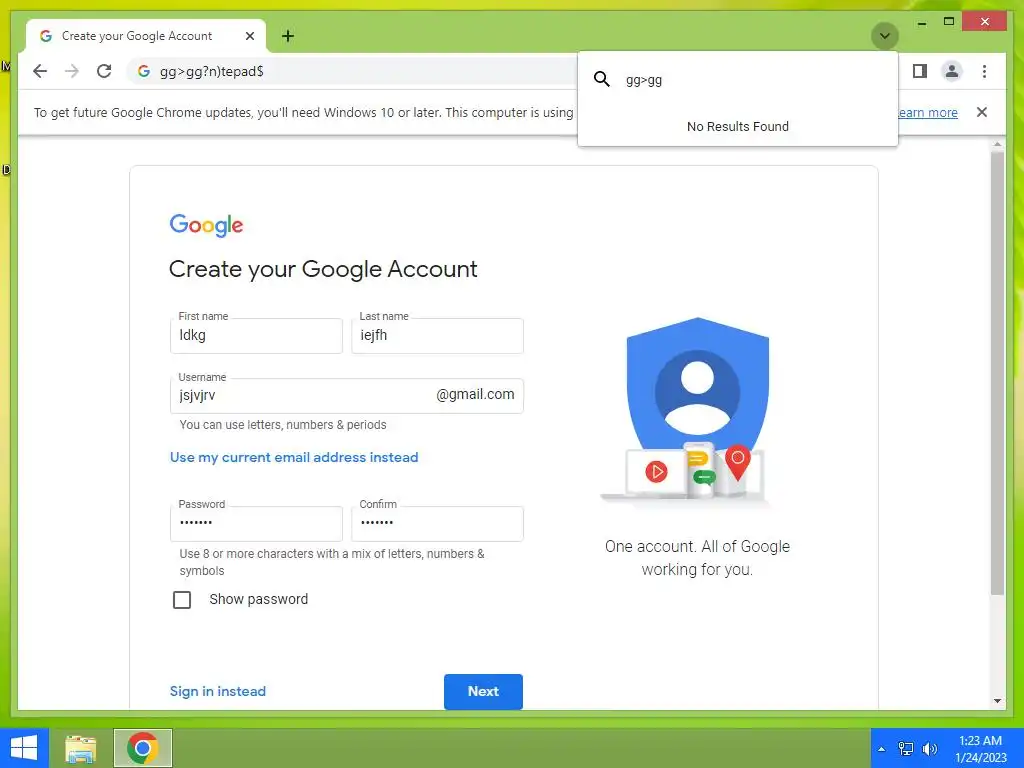Toggle the Chrome side panel
This screenshot has height=768, width=1024.
(920, 71)
